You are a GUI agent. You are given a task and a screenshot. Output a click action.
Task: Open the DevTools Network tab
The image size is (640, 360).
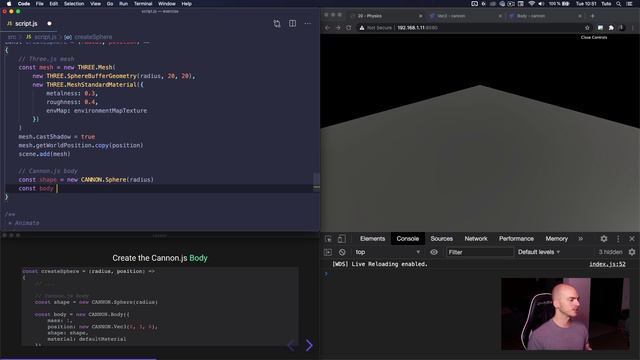pyautogui.click(x=476, y=239)
